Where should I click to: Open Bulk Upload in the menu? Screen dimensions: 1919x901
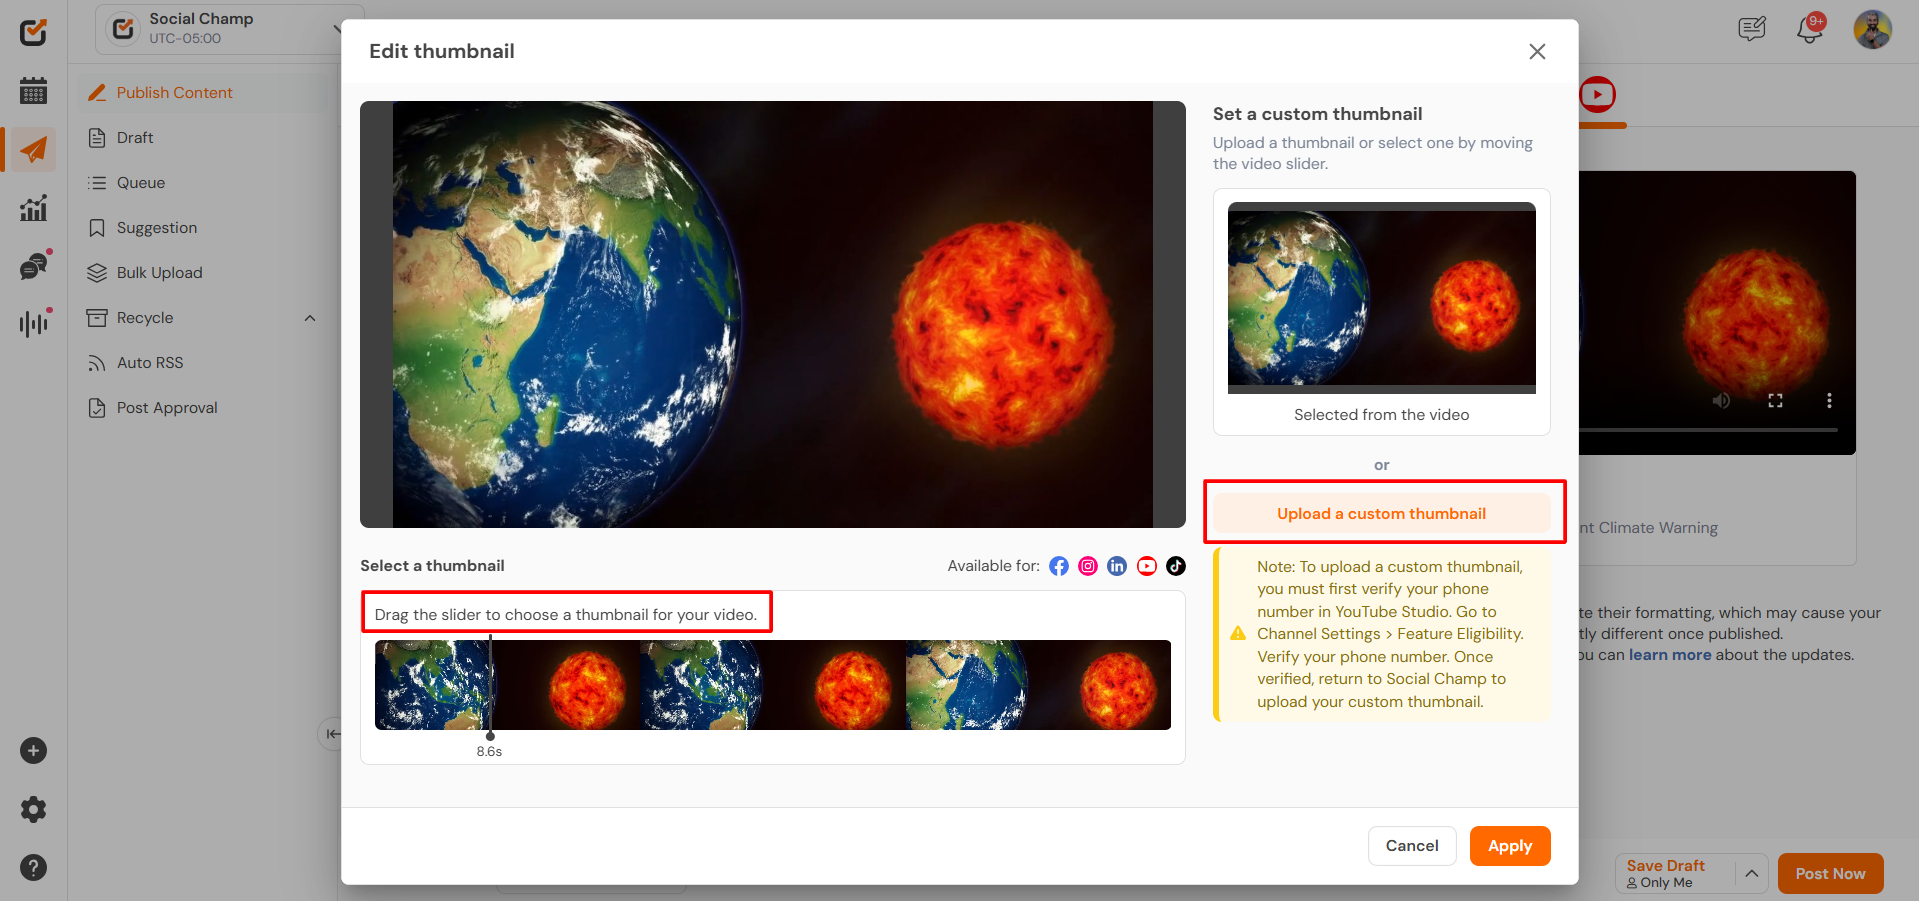click(x=159, y=273)
